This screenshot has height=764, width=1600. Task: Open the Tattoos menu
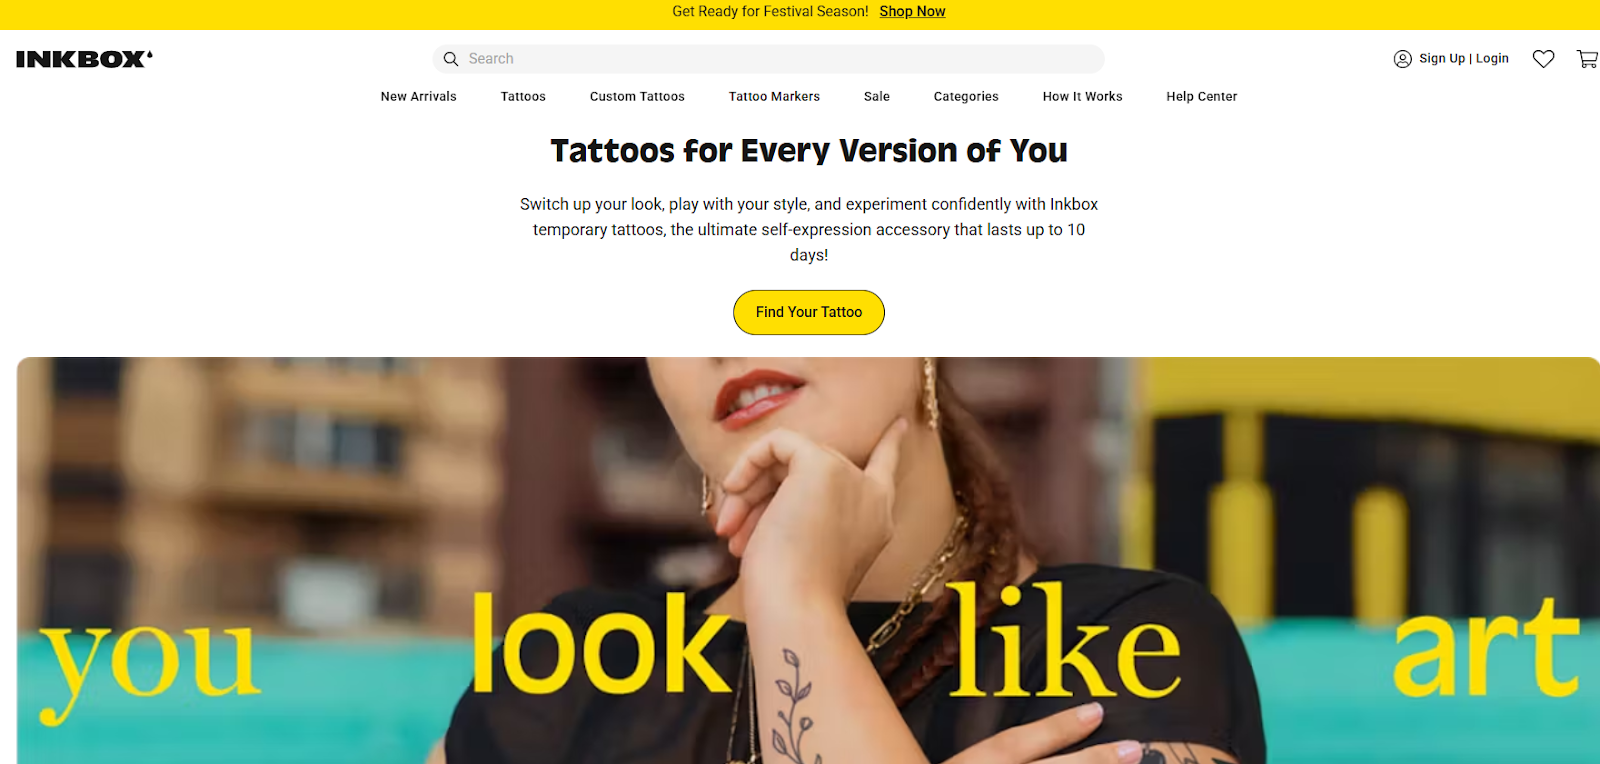[523, 97]
